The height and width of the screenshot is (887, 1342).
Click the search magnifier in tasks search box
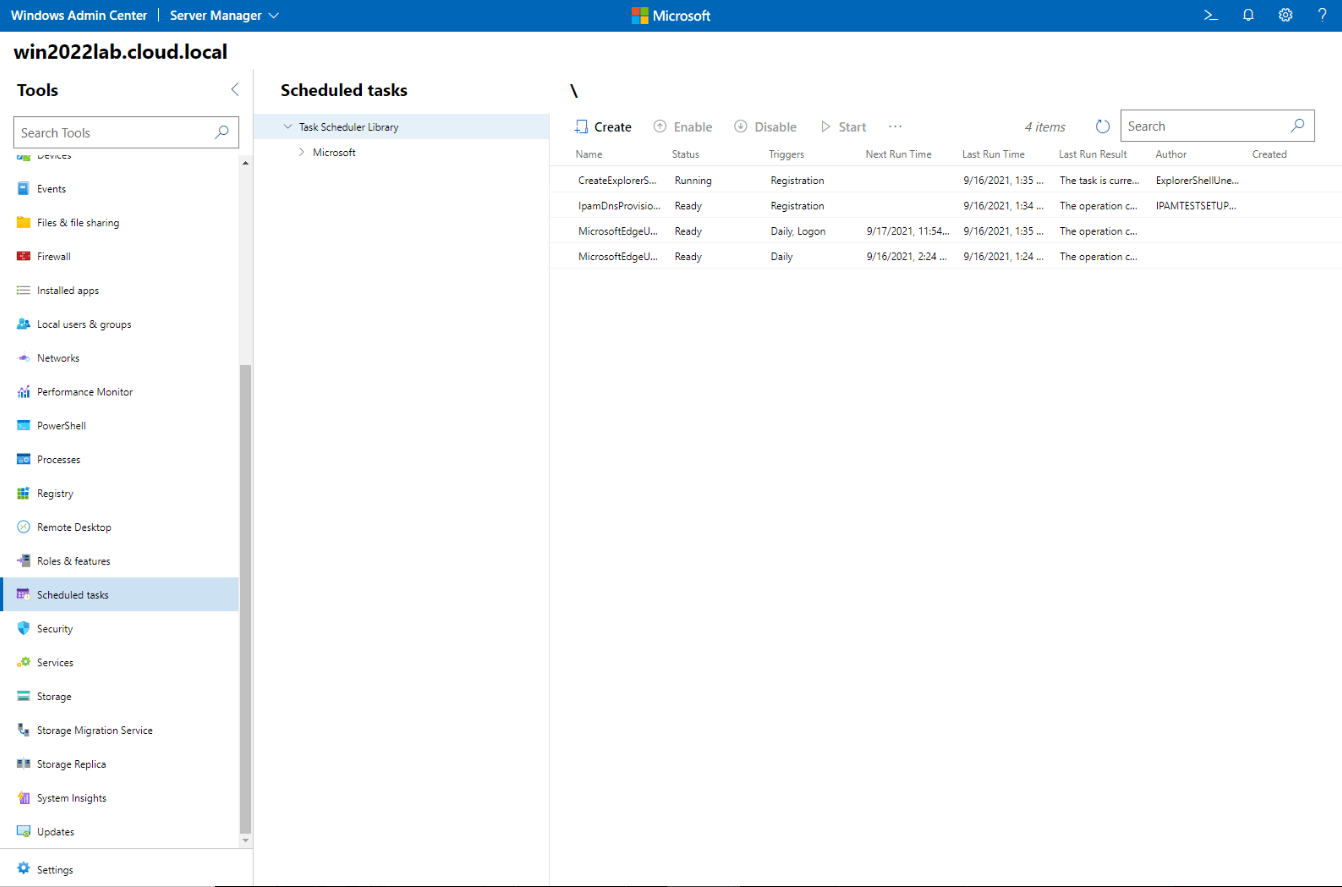pos(1297,126)
